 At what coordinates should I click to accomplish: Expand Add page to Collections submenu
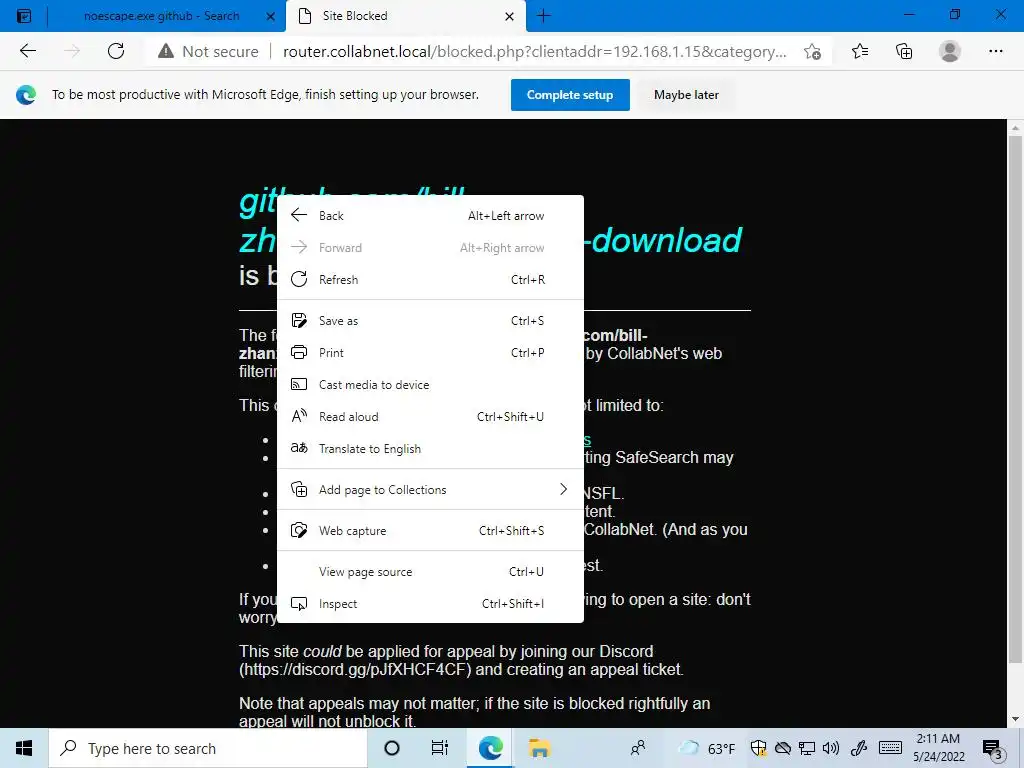point(430,490)
